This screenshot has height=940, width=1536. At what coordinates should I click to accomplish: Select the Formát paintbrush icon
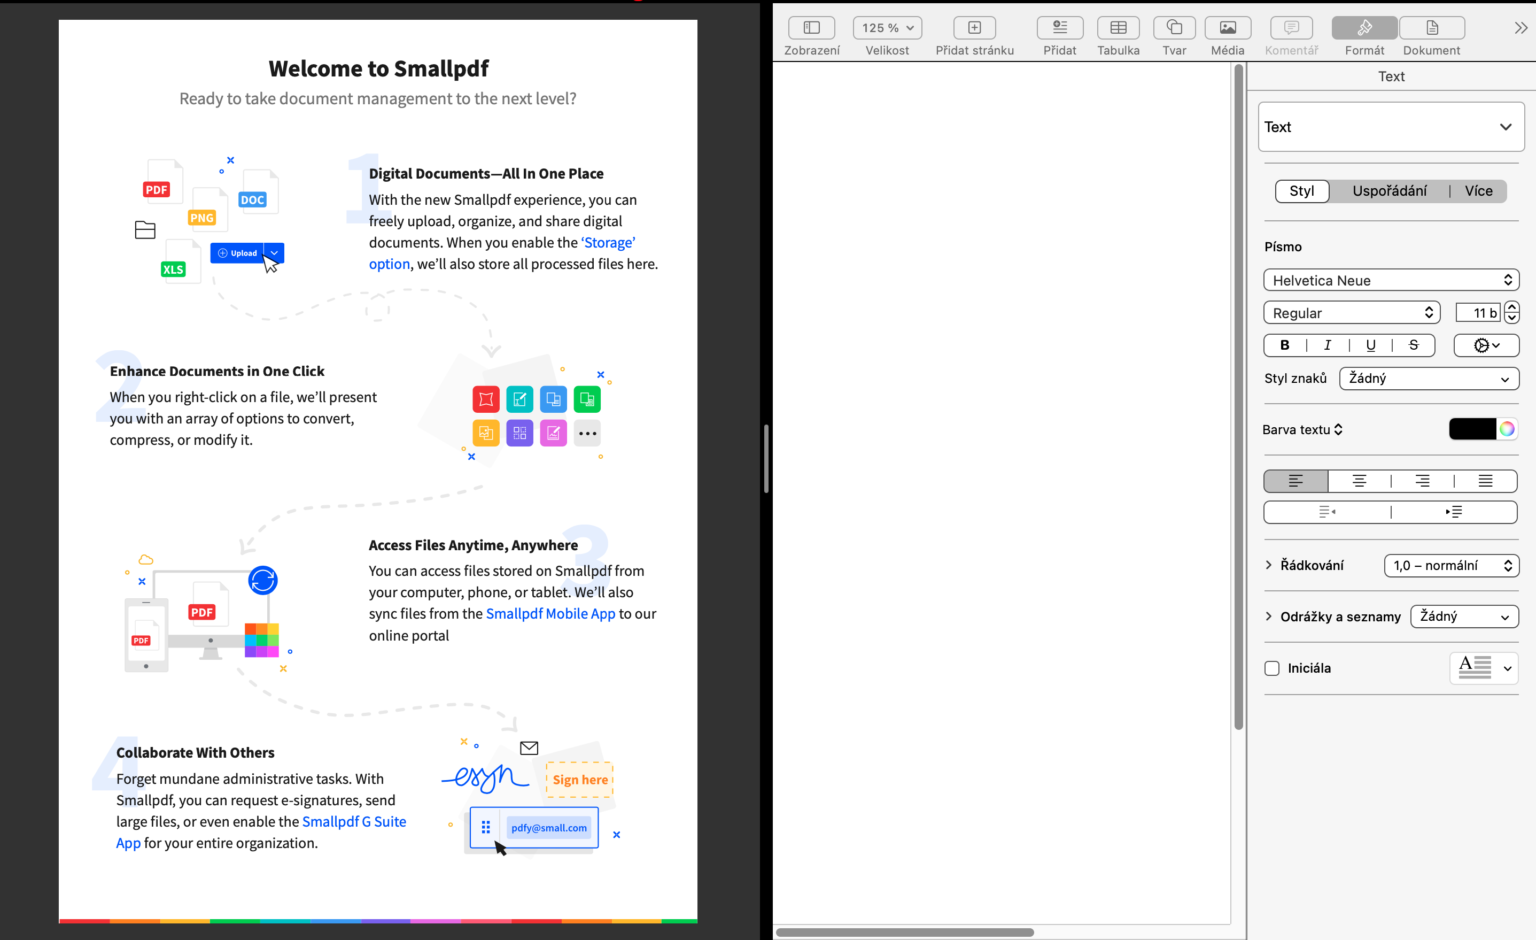coord(1364,27)
